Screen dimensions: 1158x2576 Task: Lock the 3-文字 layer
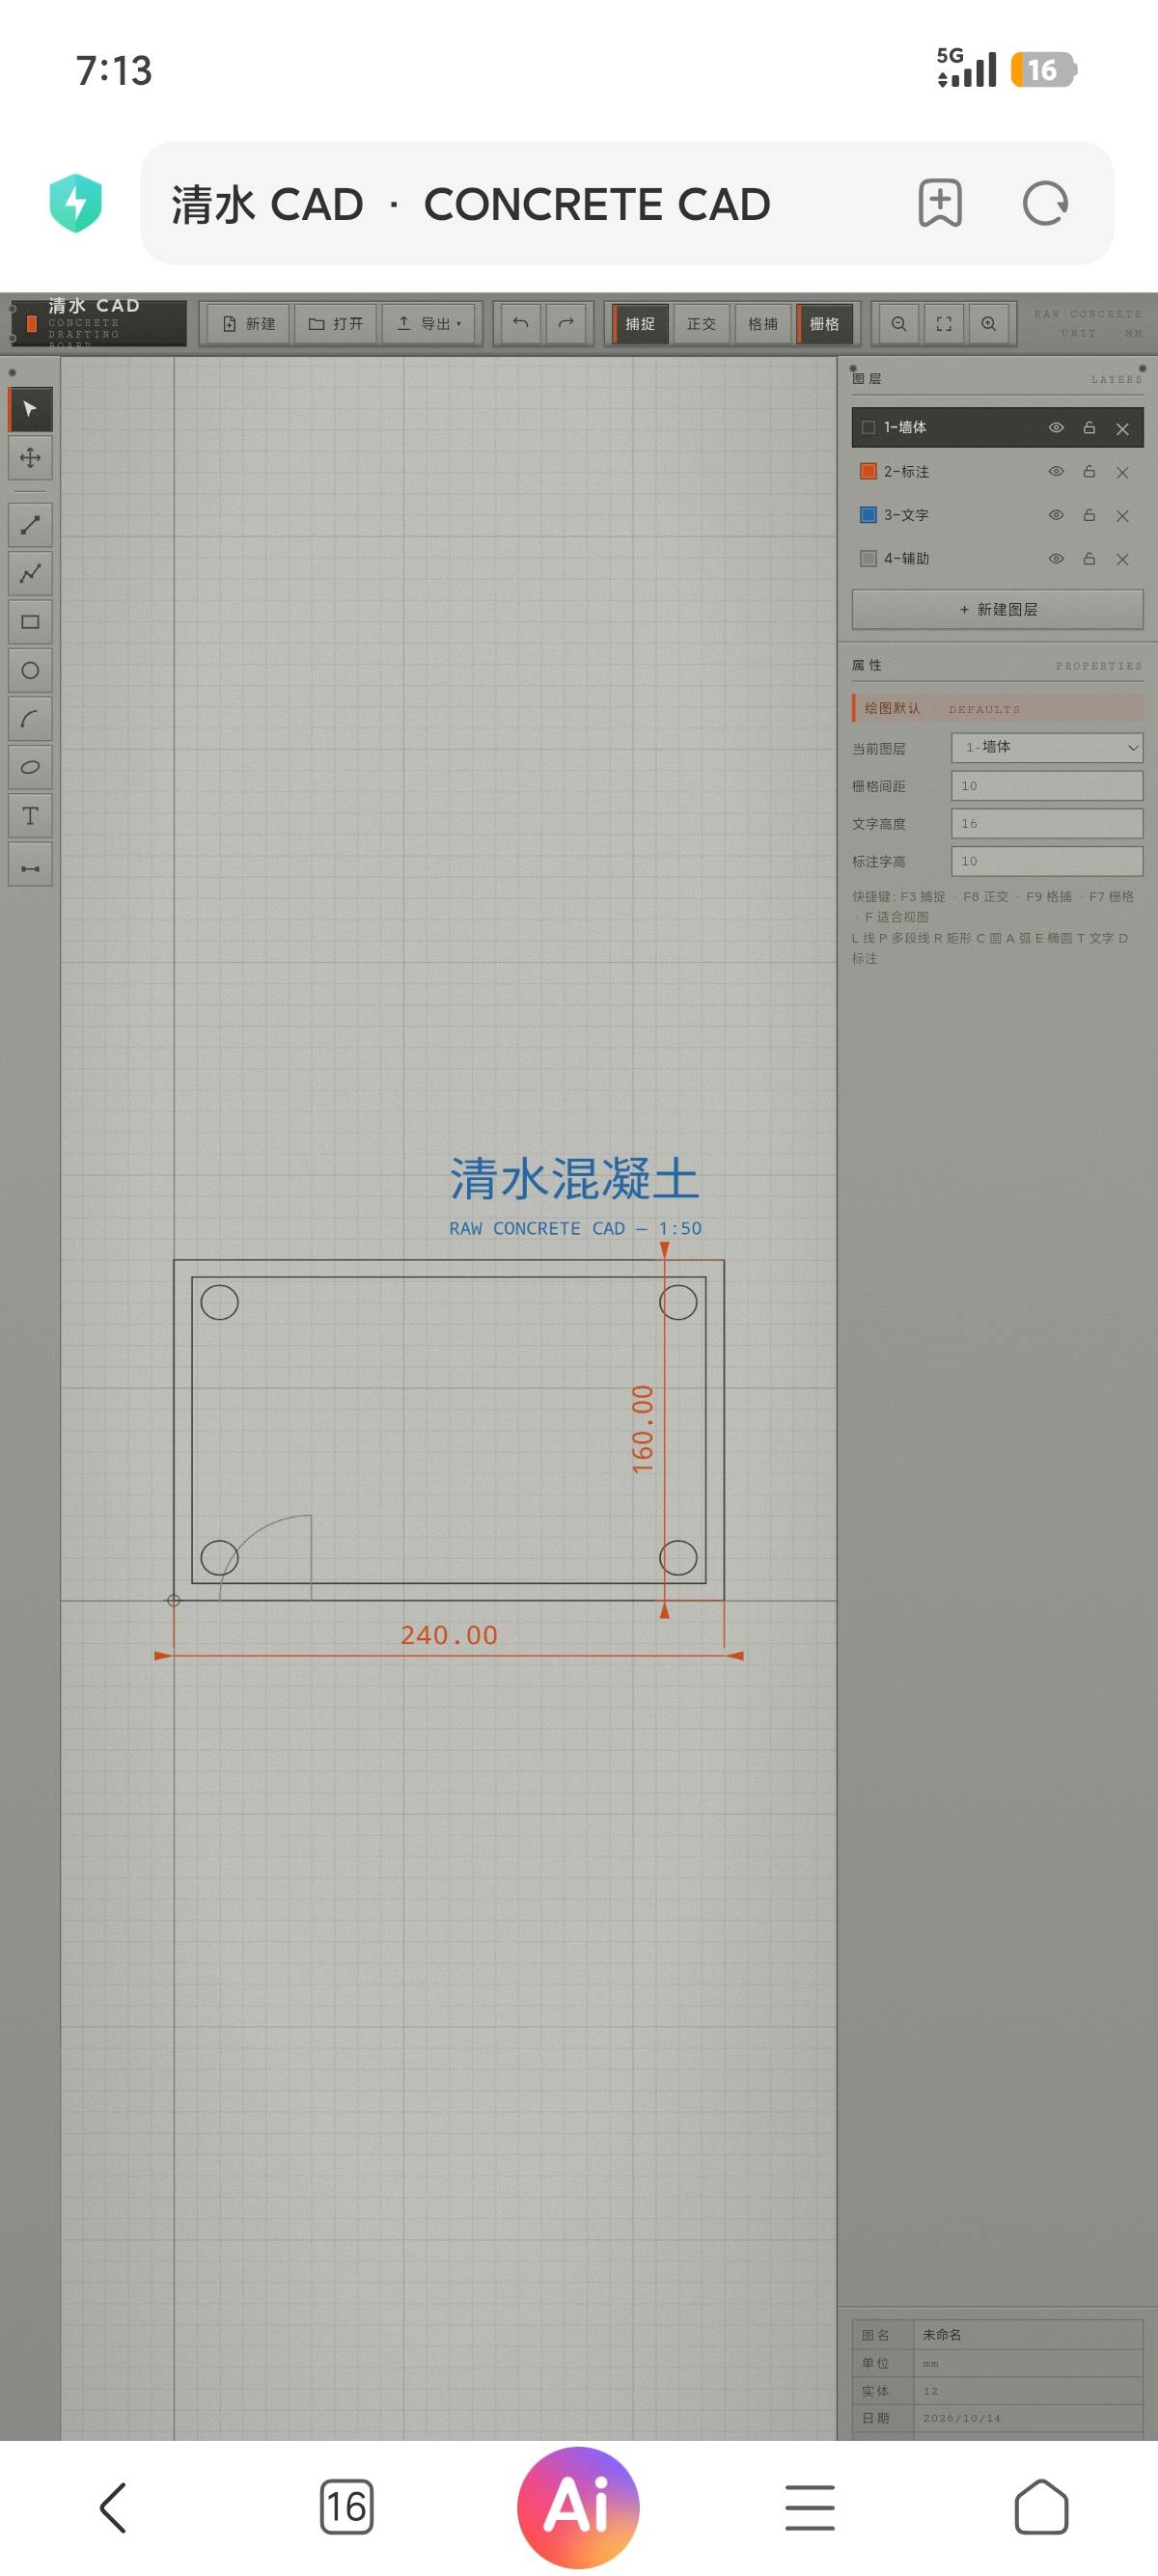tap(1089, 515)
